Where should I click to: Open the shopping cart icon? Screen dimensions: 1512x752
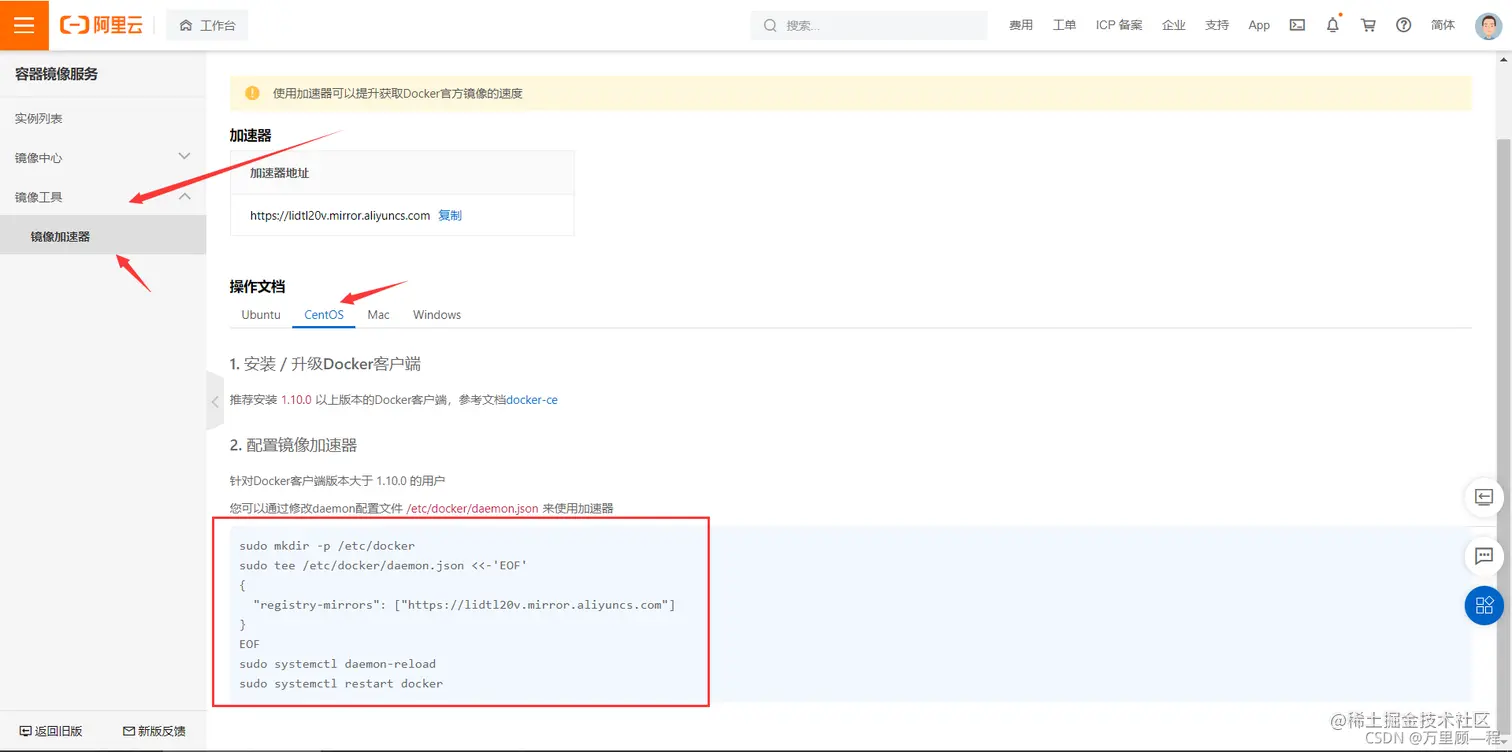pyautogui.click(x=1368, y=25)
